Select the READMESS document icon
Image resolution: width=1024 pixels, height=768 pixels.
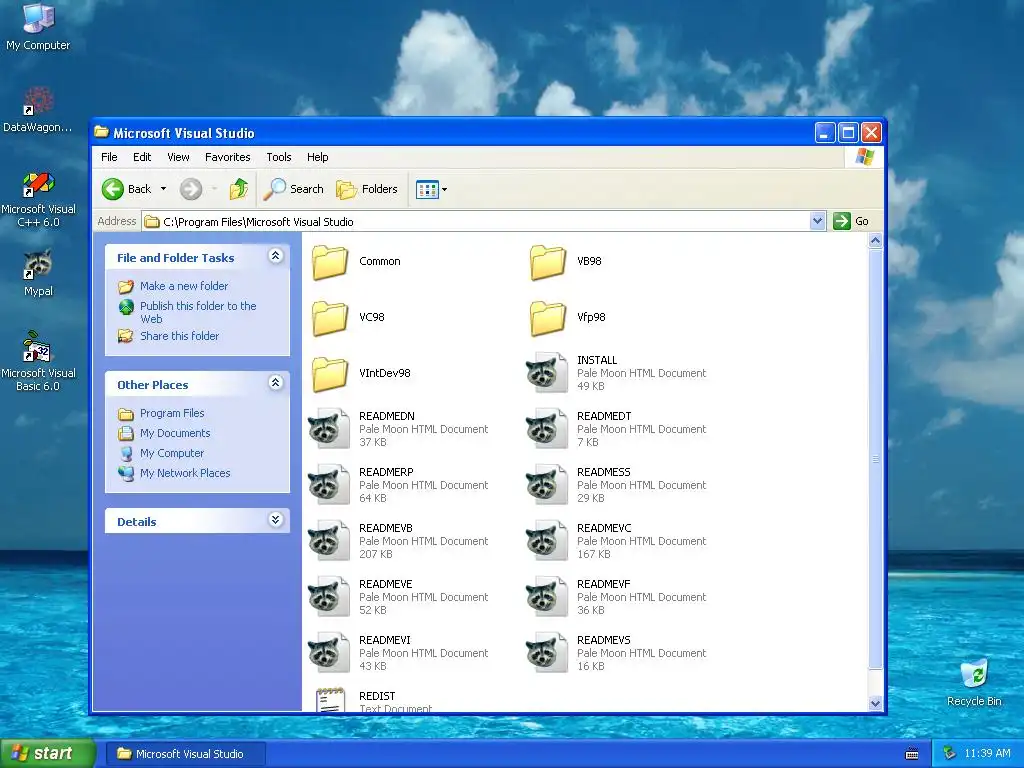point(547,485)
